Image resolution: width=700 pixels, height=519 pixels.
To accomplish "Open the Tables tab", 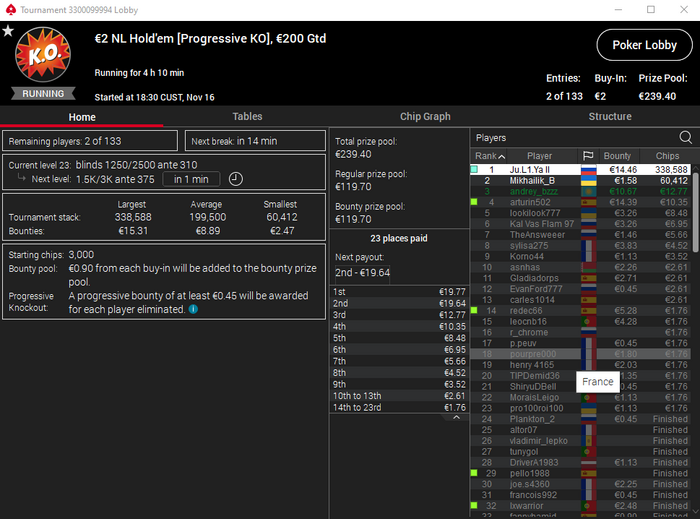I will click(x=247, y=116).
